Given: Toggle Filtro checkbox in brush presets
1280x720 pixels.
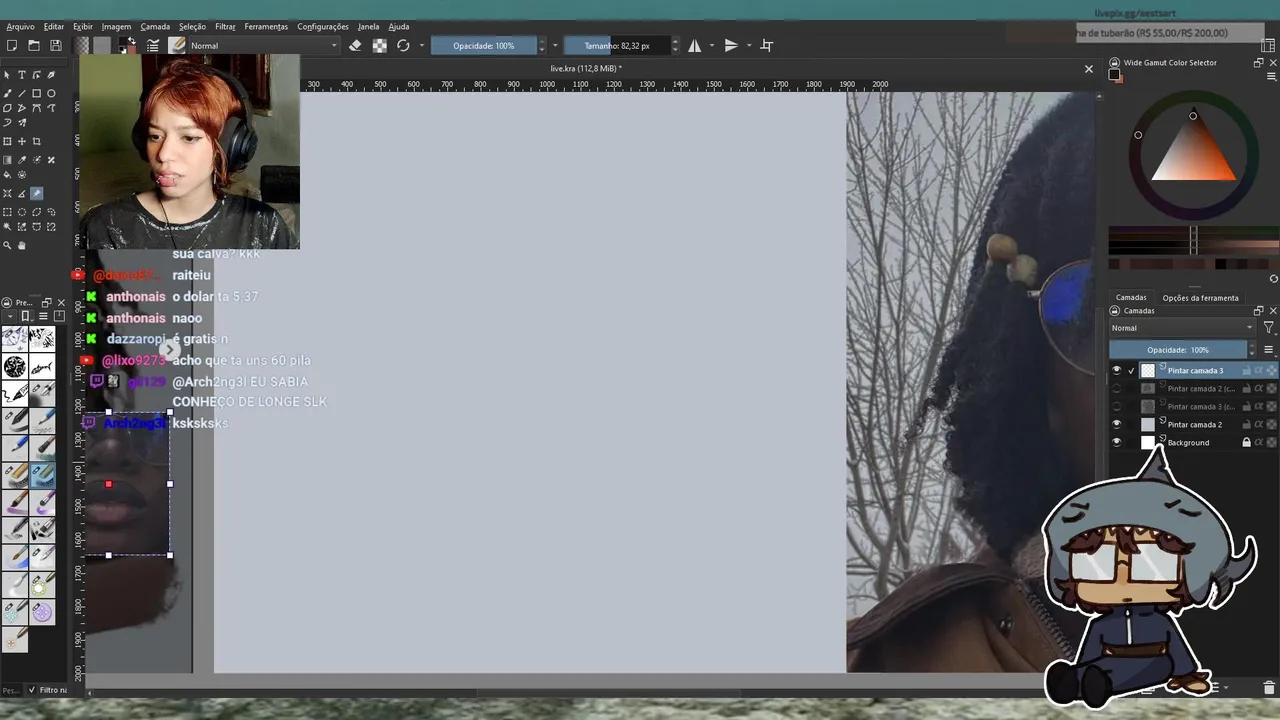Looking at the screenshot, I should tap(31, 690).
